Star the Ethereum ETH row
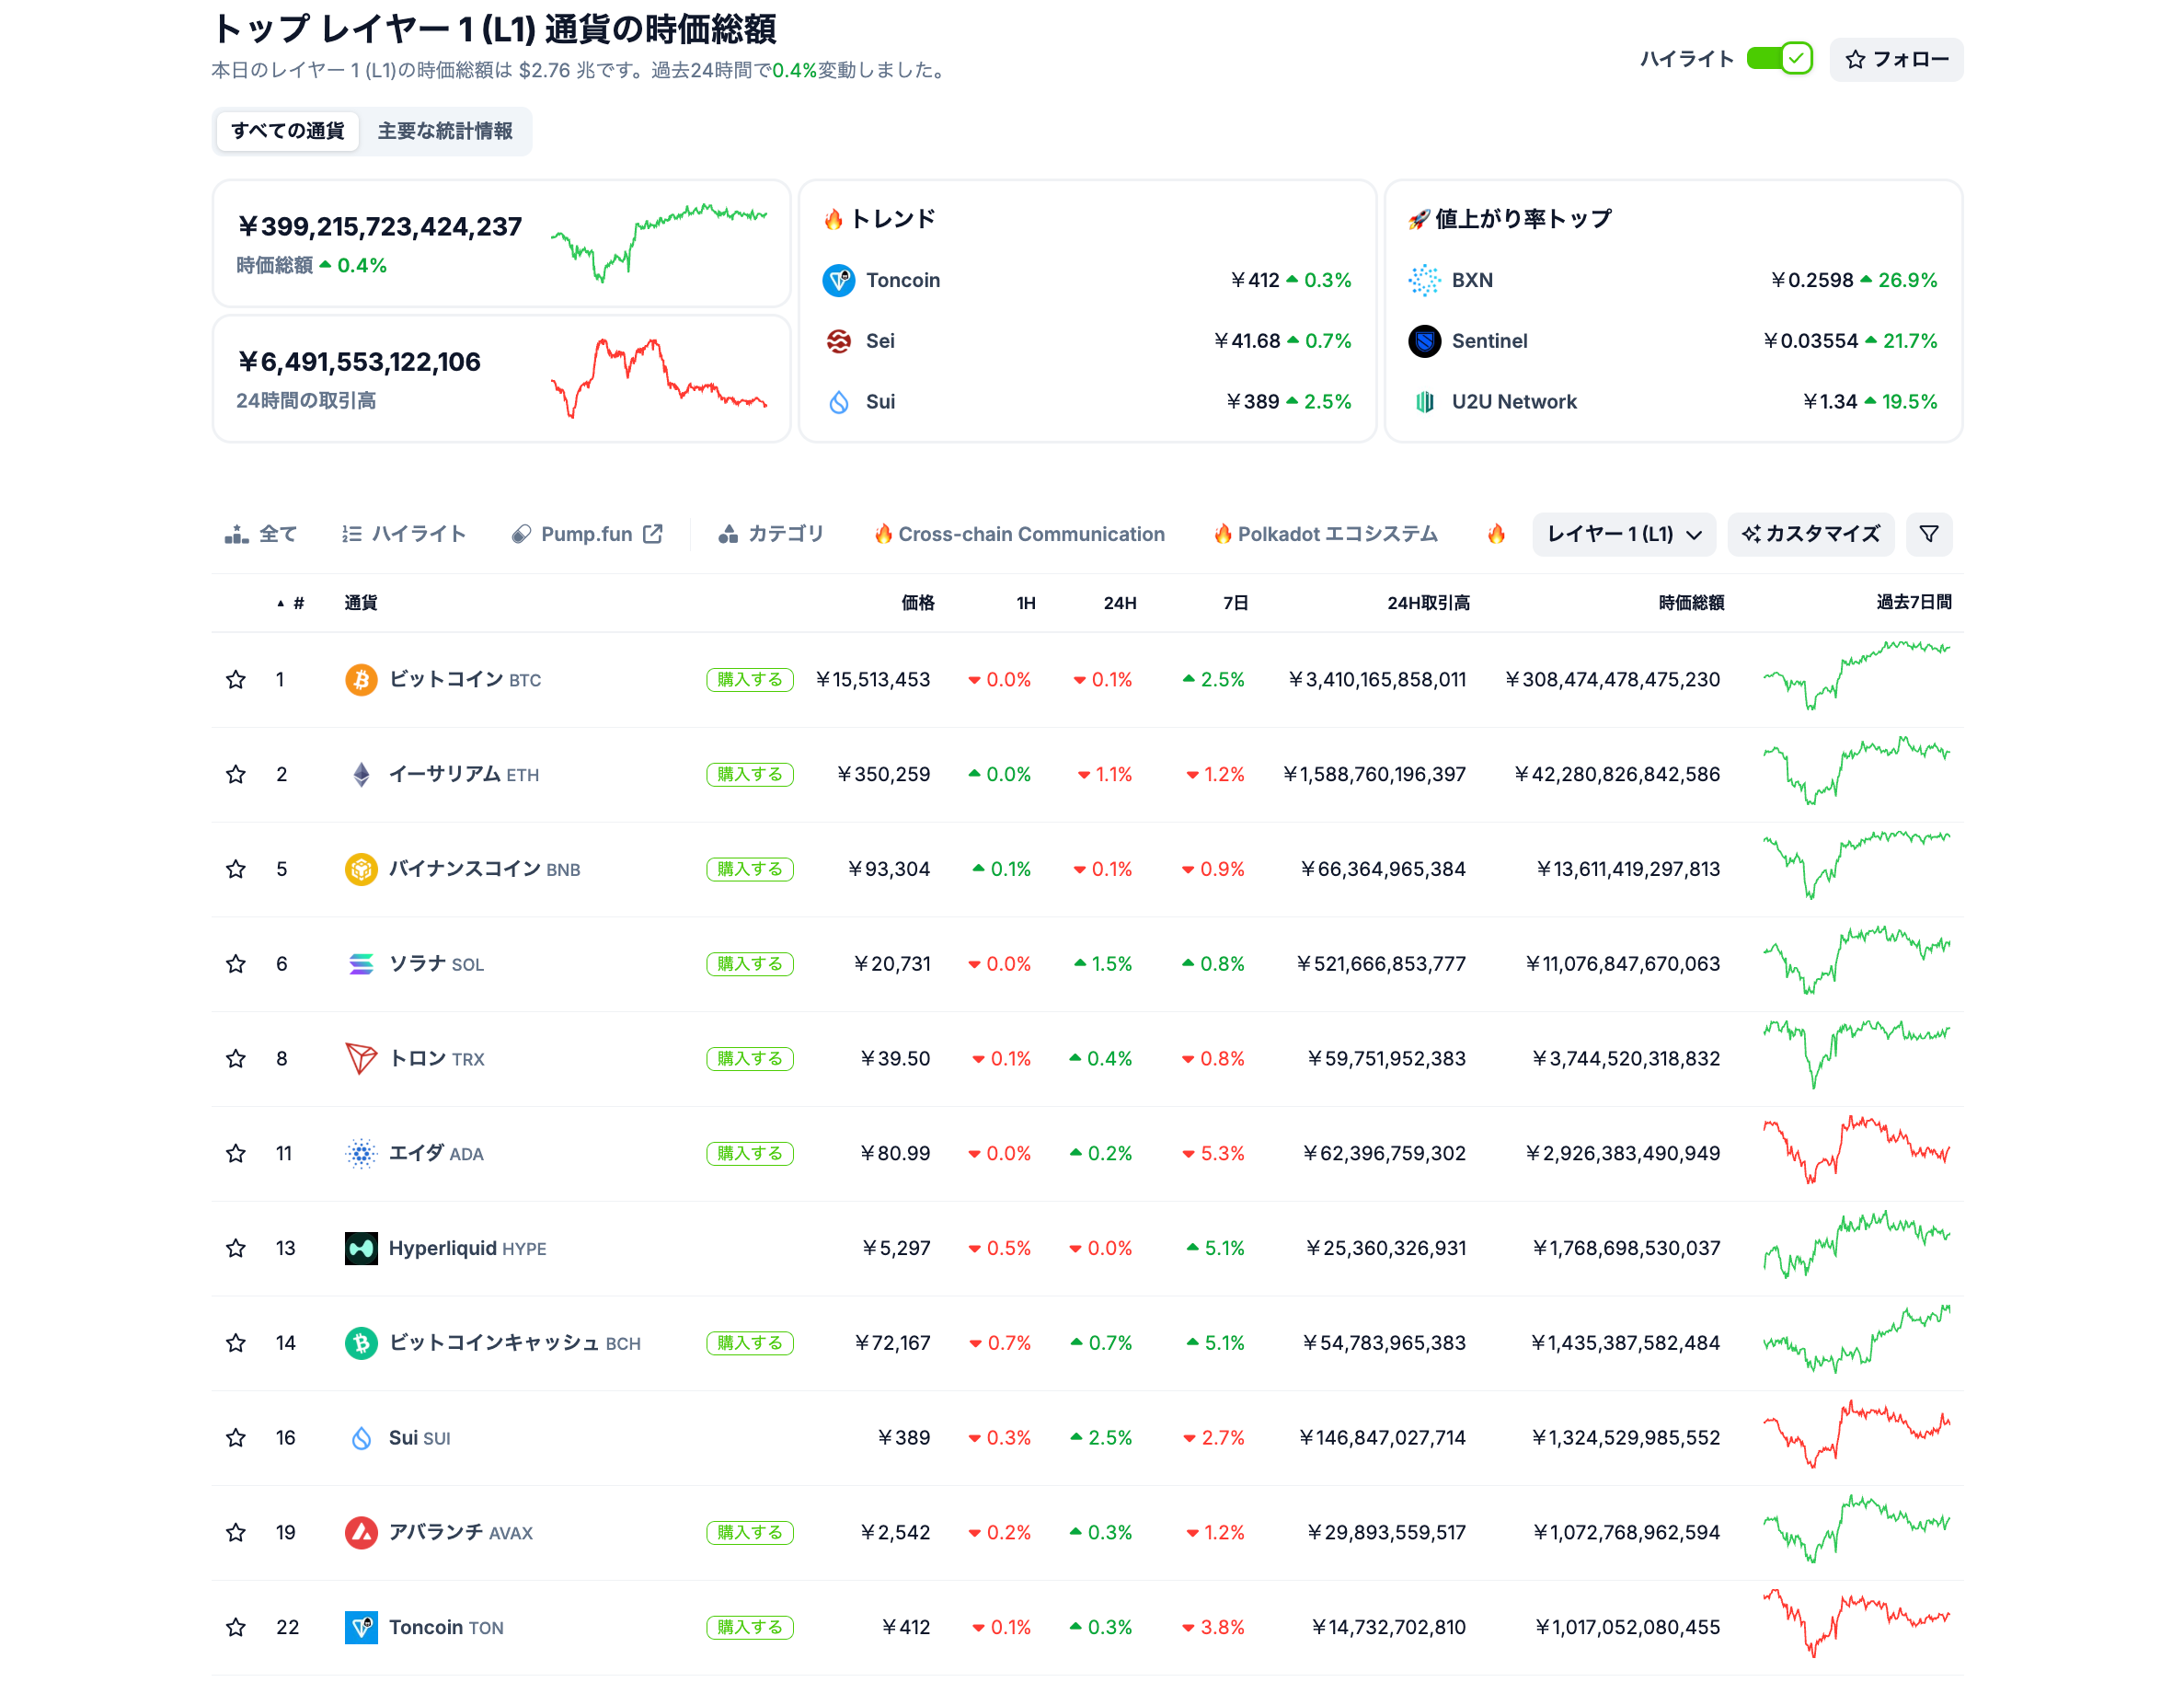 click(236, 775)
